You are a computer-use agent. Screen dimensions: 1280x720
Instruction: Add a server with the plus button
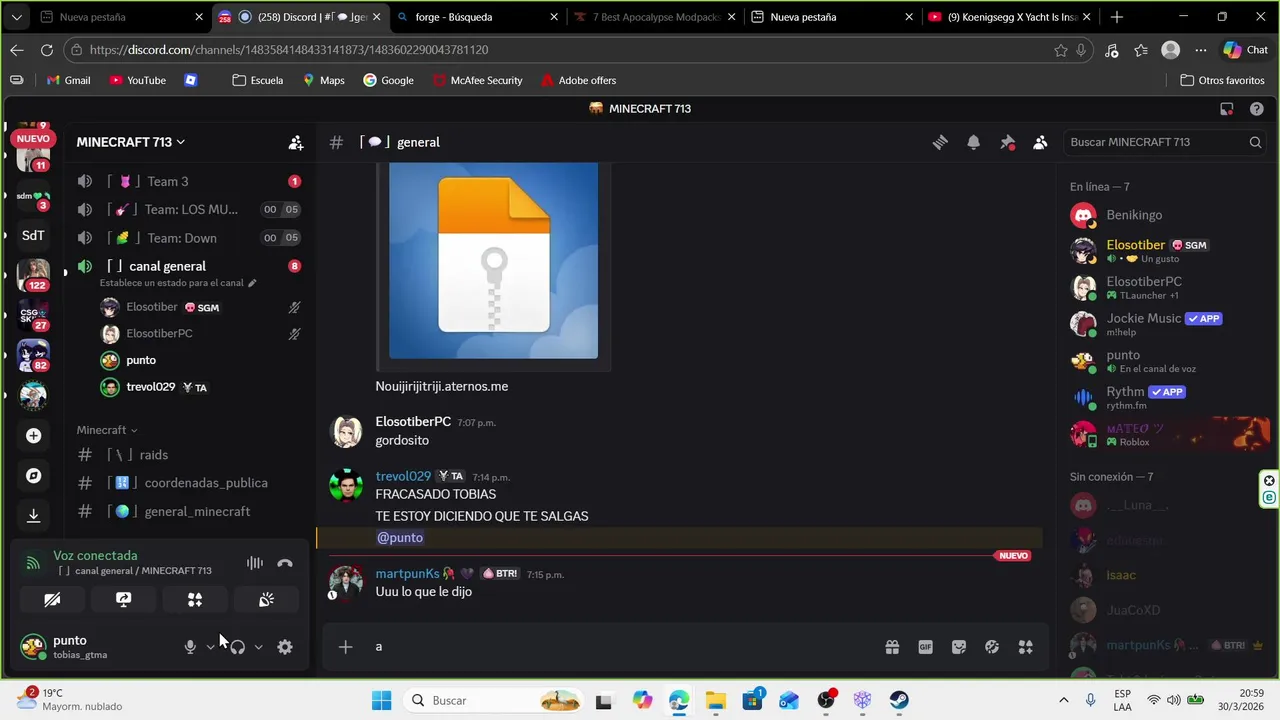point(33,436)
